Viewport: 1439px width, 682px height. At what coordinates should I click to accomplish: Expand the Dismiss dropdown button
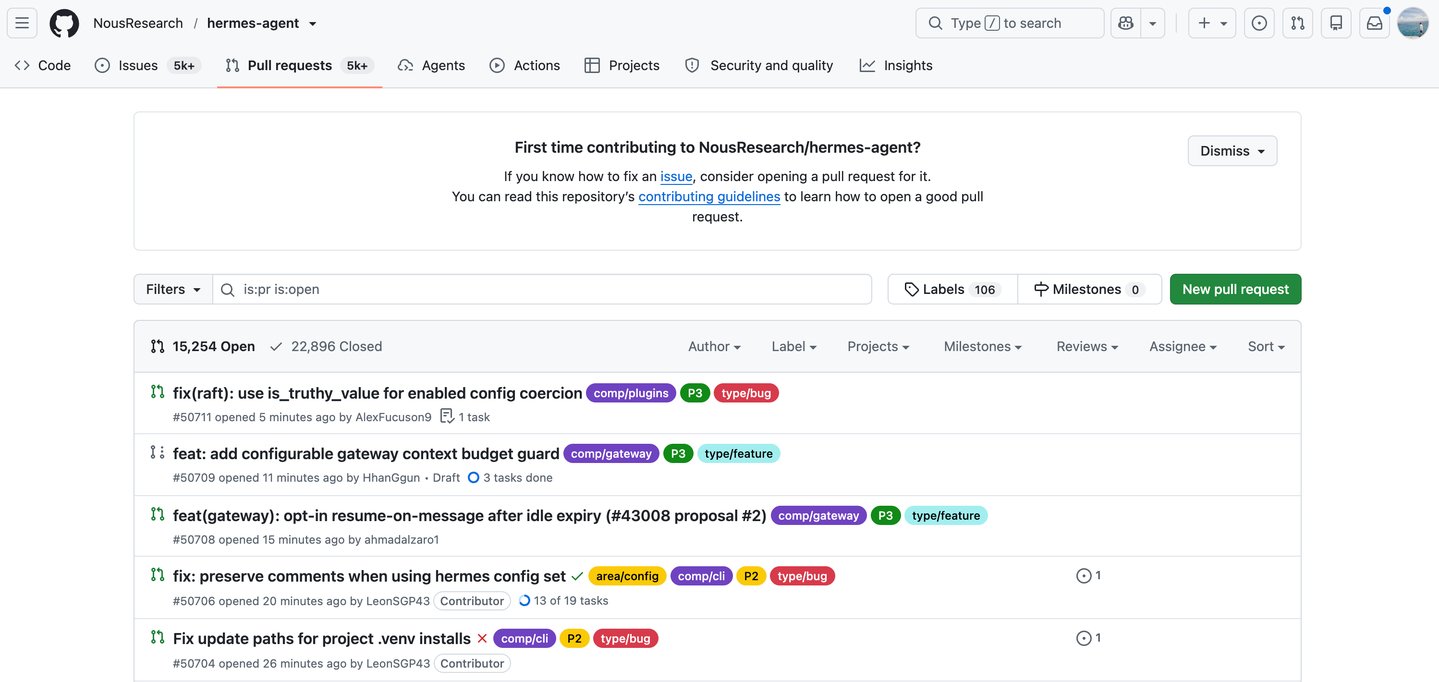tap(1232, 151)
